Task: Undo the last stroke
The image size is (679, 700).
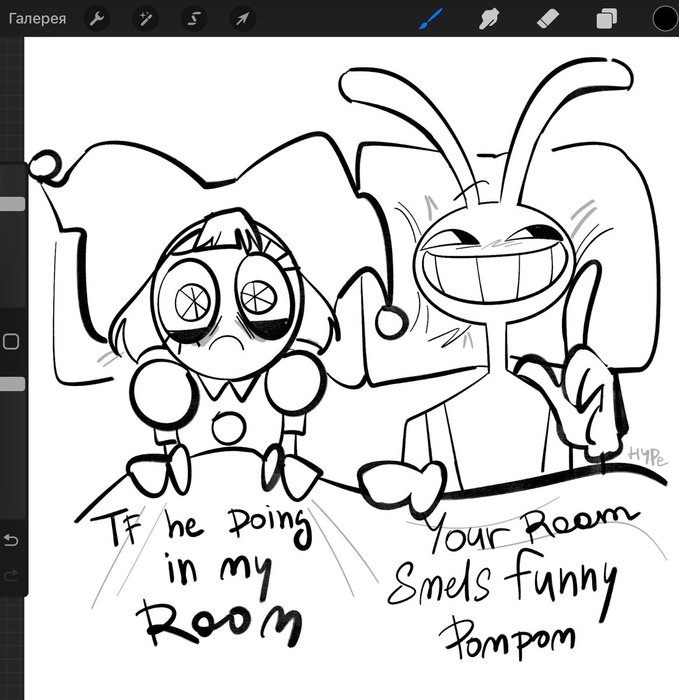Action: pos(11,541)
